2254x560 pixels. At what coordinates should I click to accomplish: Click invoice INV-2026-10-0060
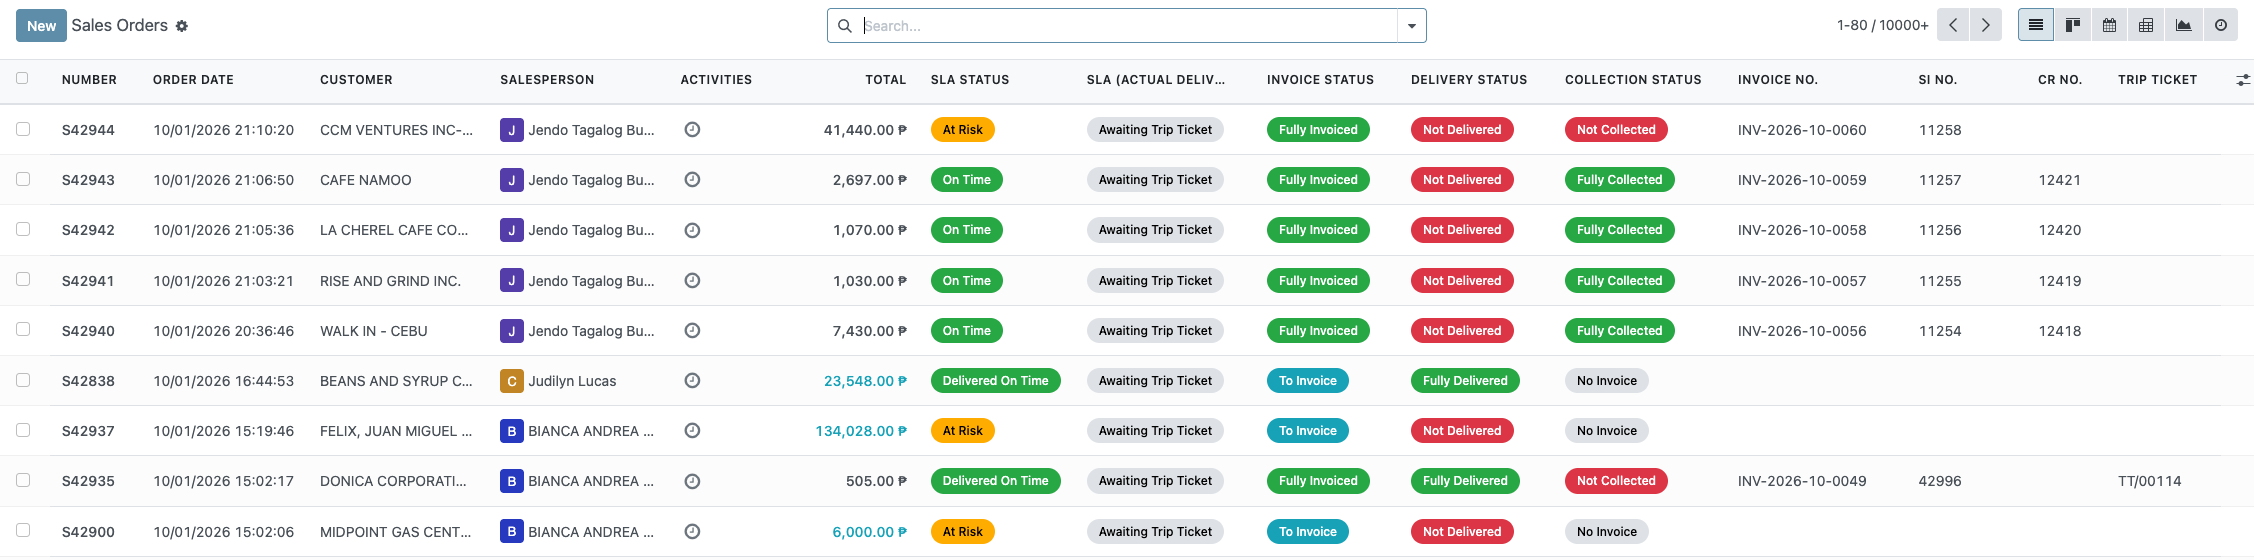pyautogui.click(x=1802, y=130)
